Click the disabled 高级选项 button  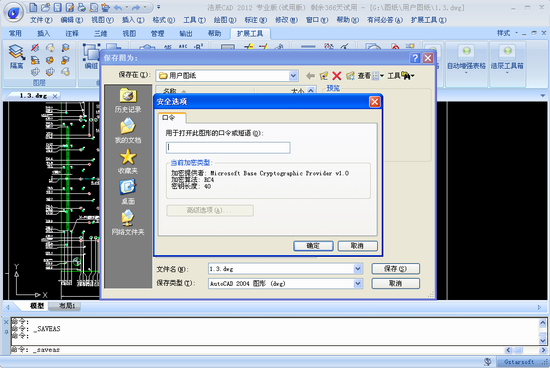coord(209,210)
